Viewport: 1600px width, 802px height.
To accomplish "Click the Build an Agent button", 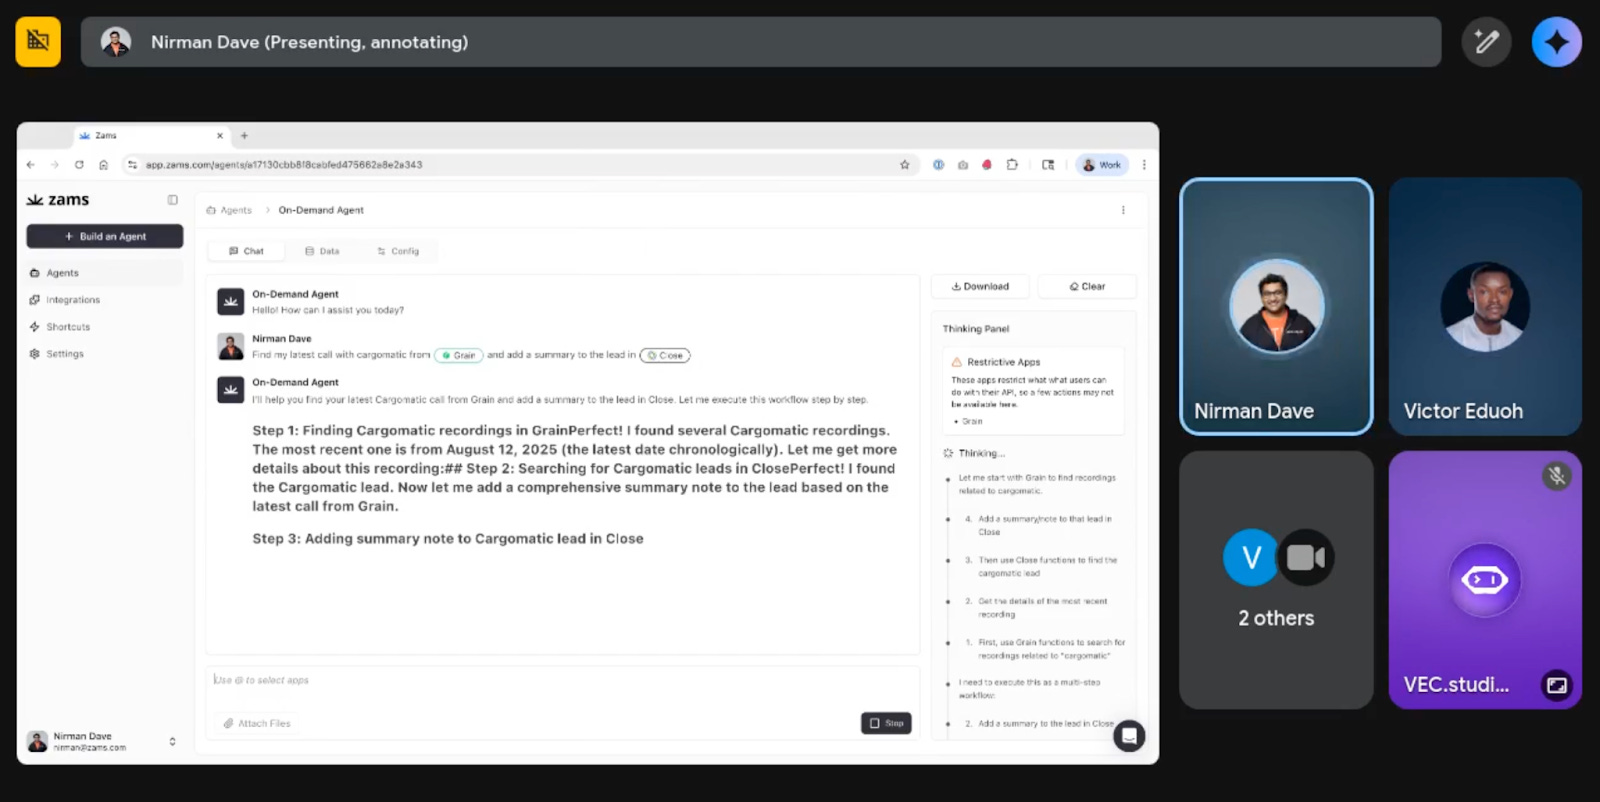I will [x=105, y=236].
